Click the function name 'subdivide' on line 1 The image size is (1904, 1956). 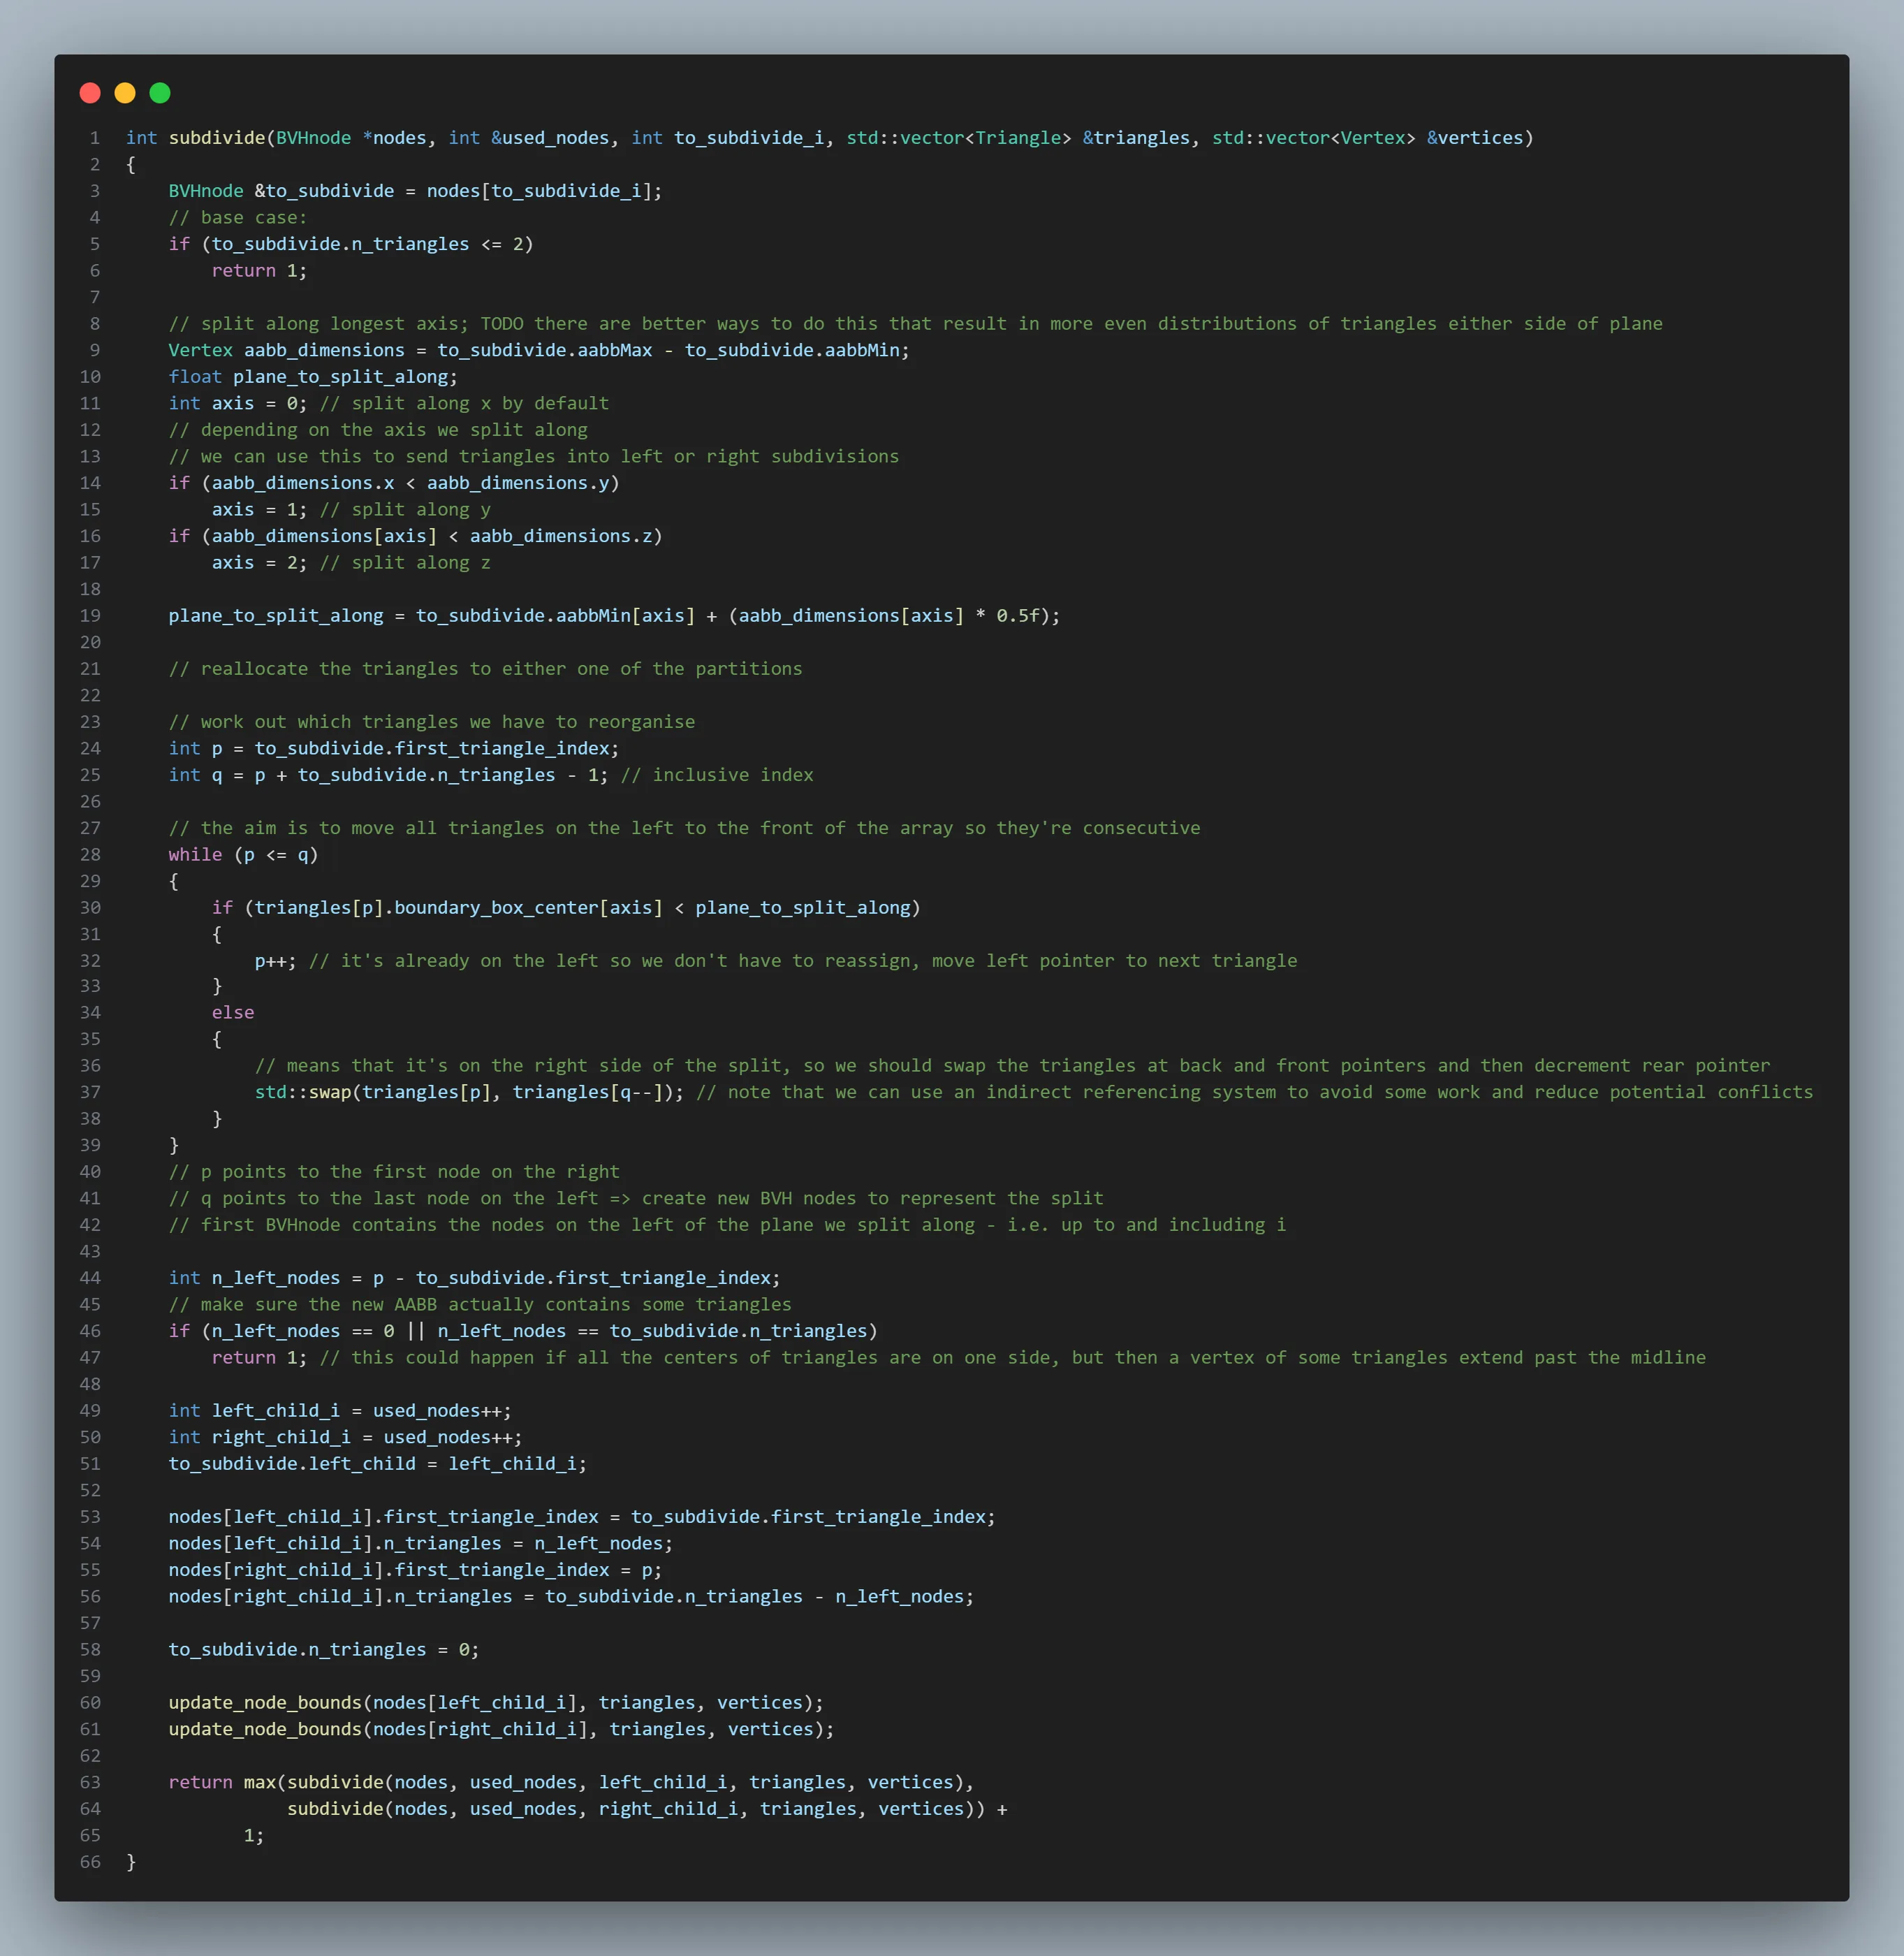(x=217, y=138)
